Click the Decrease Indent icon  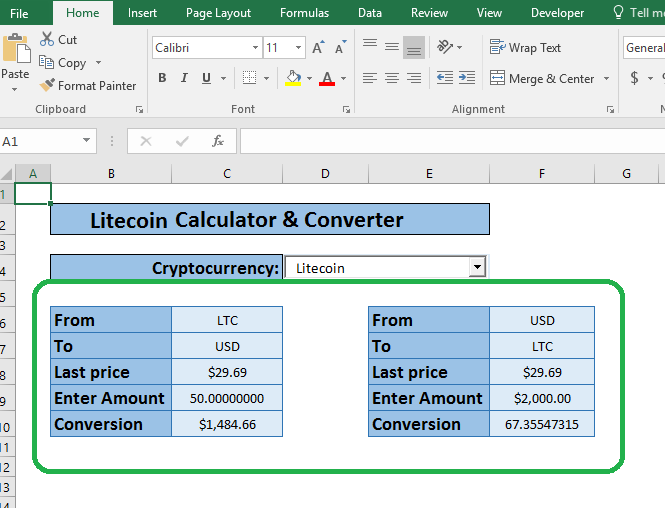point(445,78)
